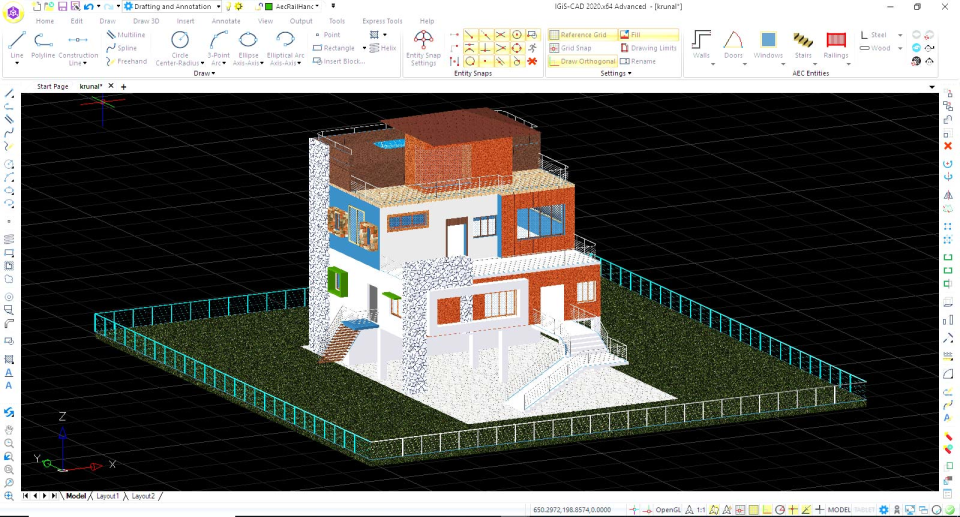
Task: Switch to the Start Page document tab
Action: 52,86
